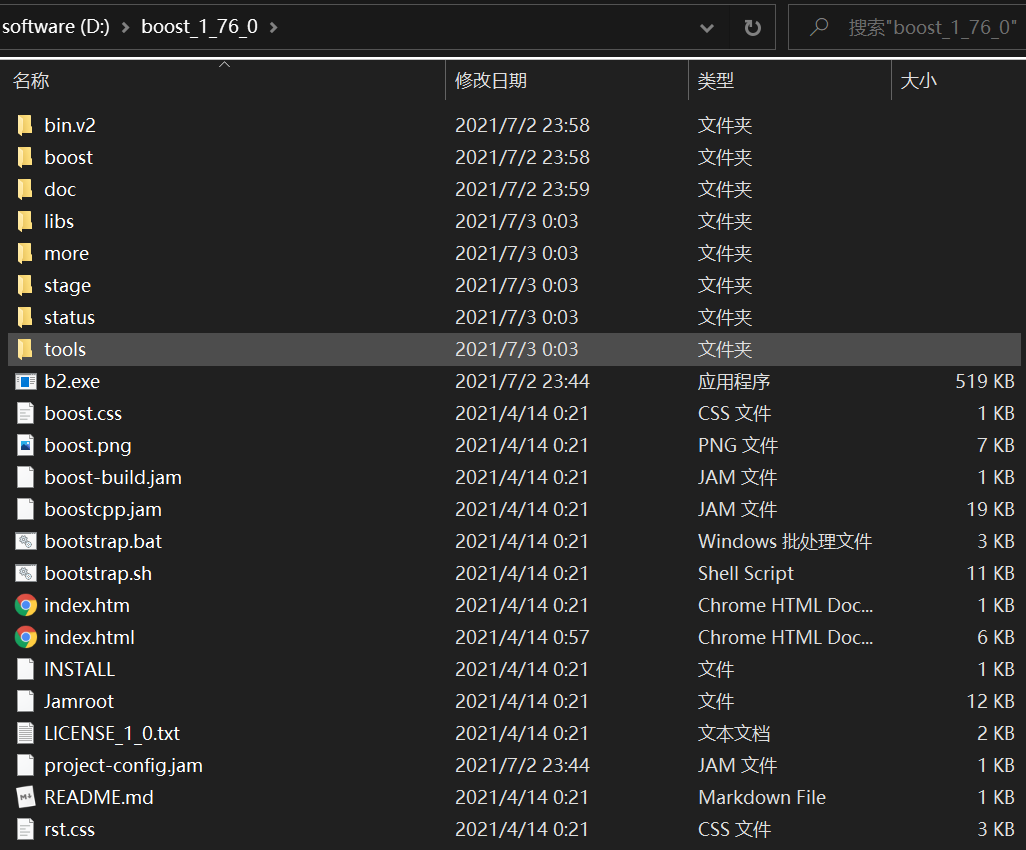Screen dimensions: 1026x850
Task: Go to software (D:) in breadcrumb
Action: pyautogui.click(x=56, y=27)
